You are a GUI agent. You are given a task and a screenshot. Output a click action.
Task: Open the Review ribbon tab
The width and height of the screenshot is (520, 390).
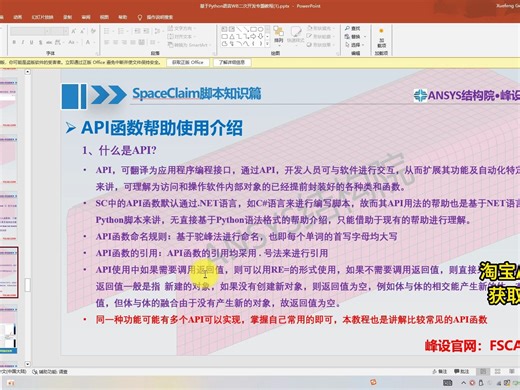click(86, 17)
